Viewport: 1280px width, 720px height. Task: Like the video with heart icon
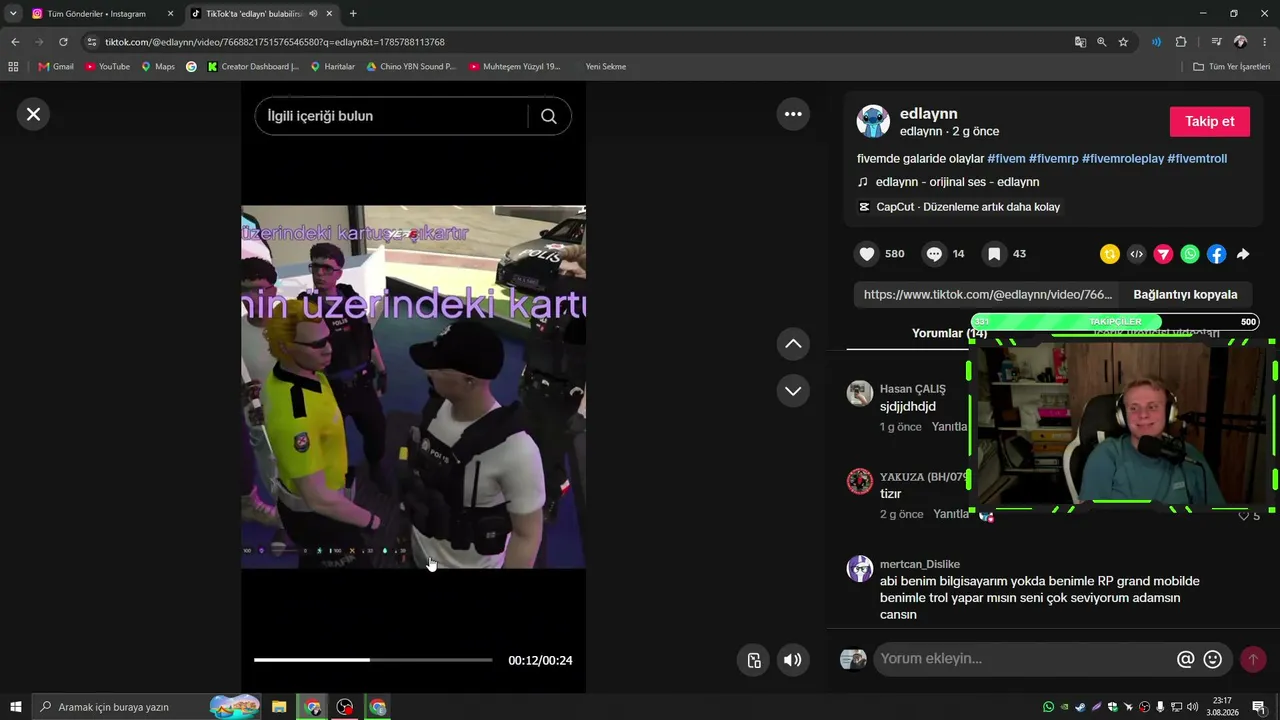(867, 254)
